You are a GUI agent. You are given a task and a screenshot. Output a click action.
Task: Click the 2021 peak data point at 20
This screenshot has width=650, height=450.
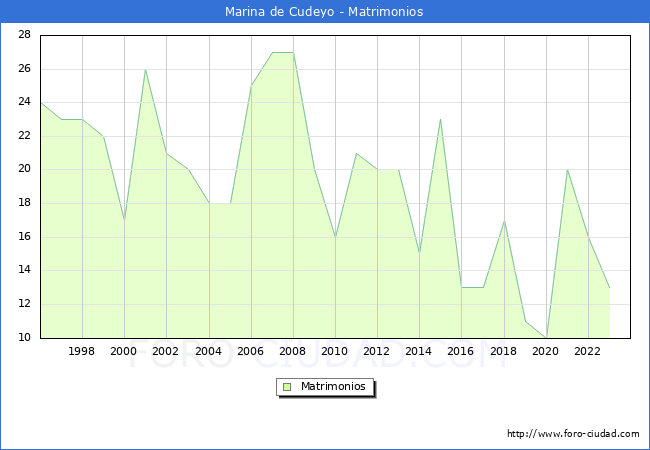coord(567,170)
